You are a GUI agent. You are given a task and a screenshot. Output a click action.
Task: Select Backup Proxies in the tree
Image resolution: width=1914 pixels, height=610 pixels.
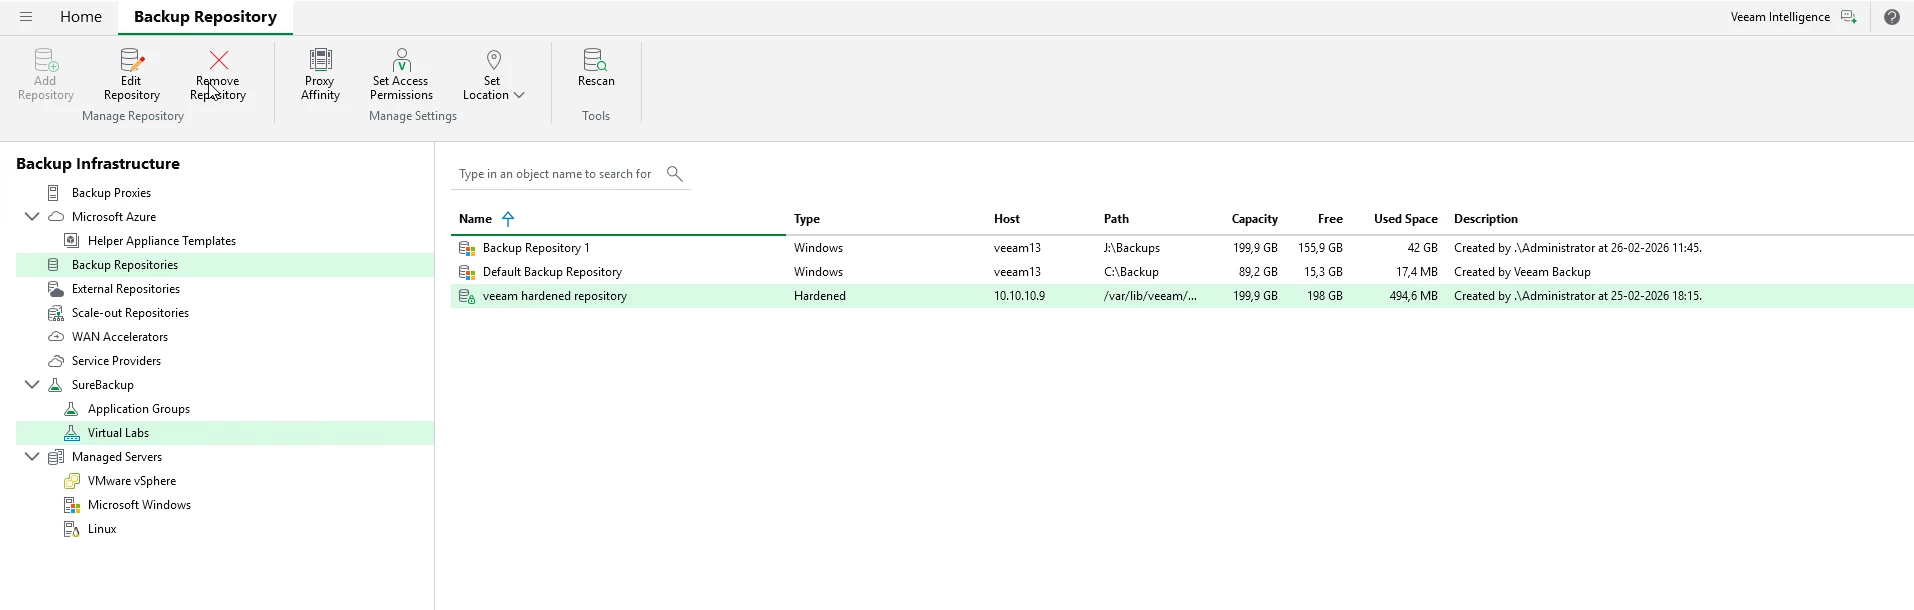click(111, 193)
